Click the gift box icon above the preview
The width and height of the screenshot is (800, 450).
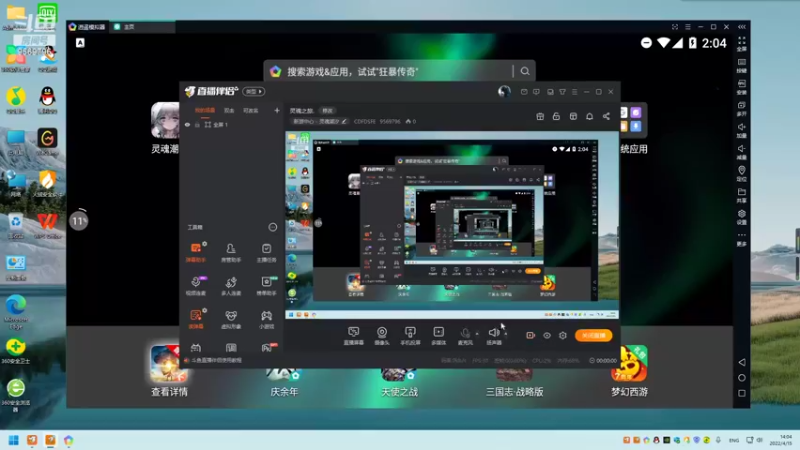540,116
